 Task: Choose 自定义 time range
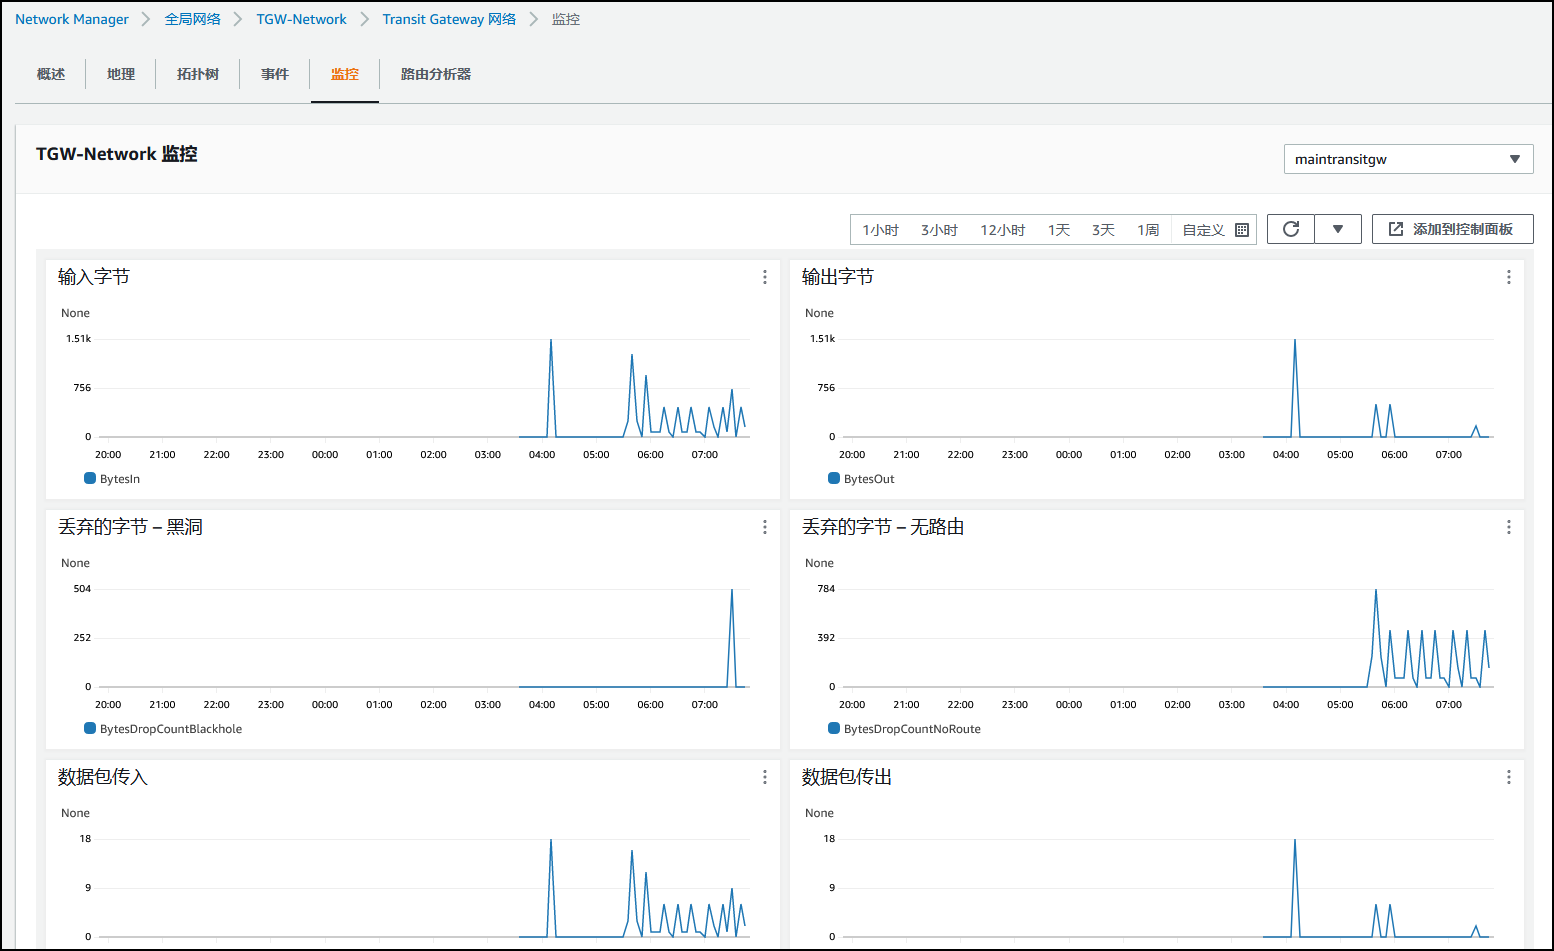click(1204, 230)
